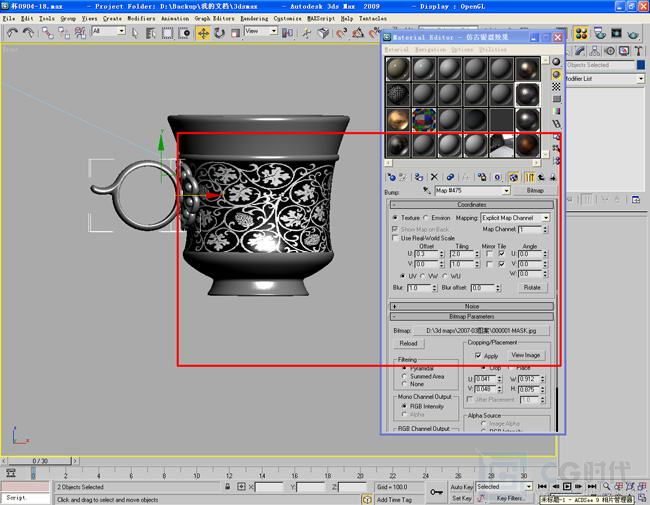This screenshot has height=505, width=650.
Task: Click the Rotate button in Coordinates
Action: (532, 287)
